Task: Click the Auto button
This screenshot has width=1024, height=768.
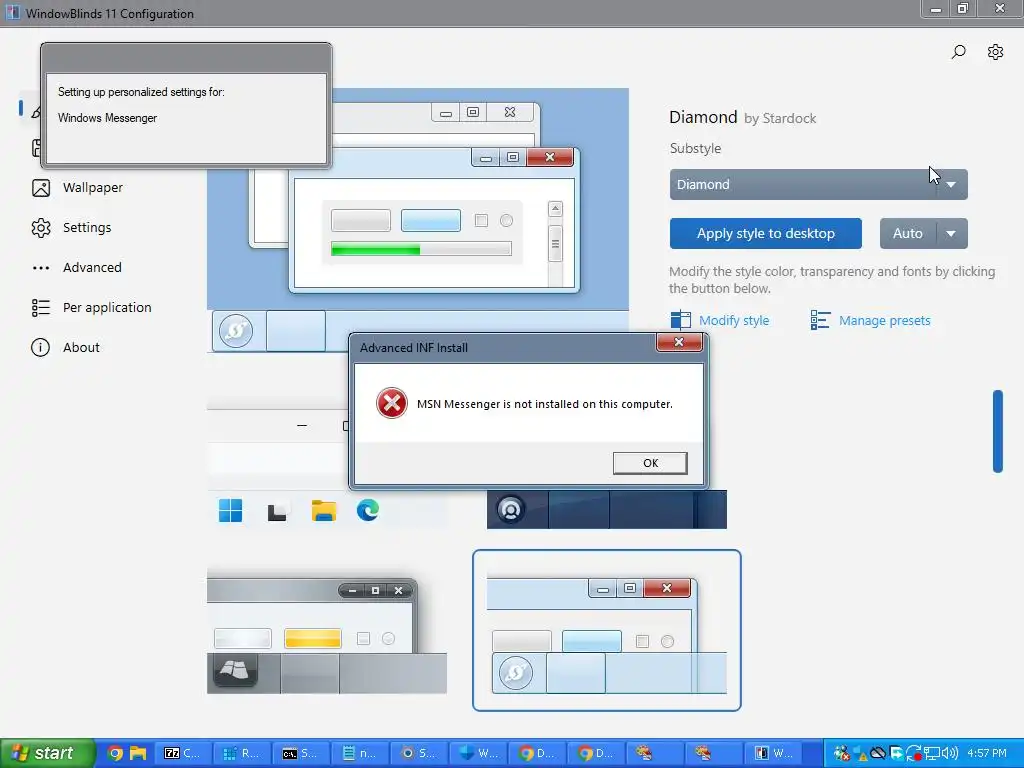Action: [x=908, y=233]
